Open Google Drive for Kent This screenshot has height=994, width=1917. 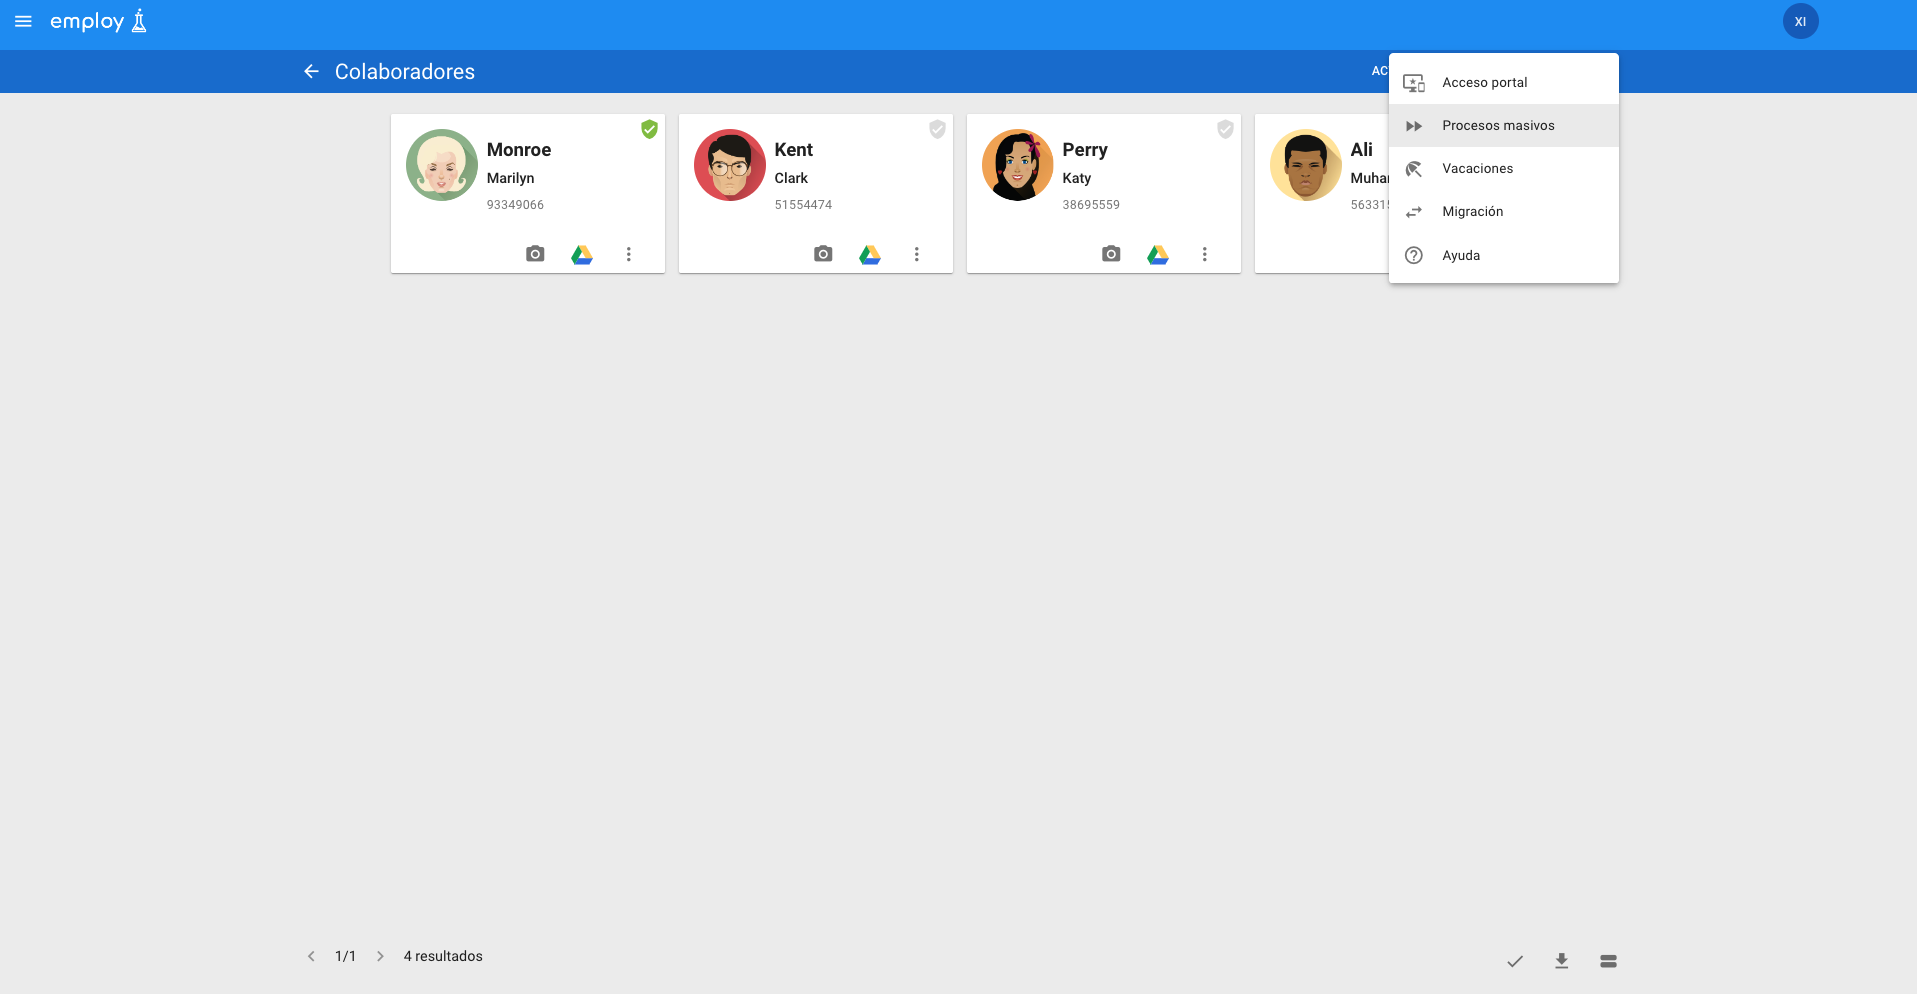pos(870,254)
